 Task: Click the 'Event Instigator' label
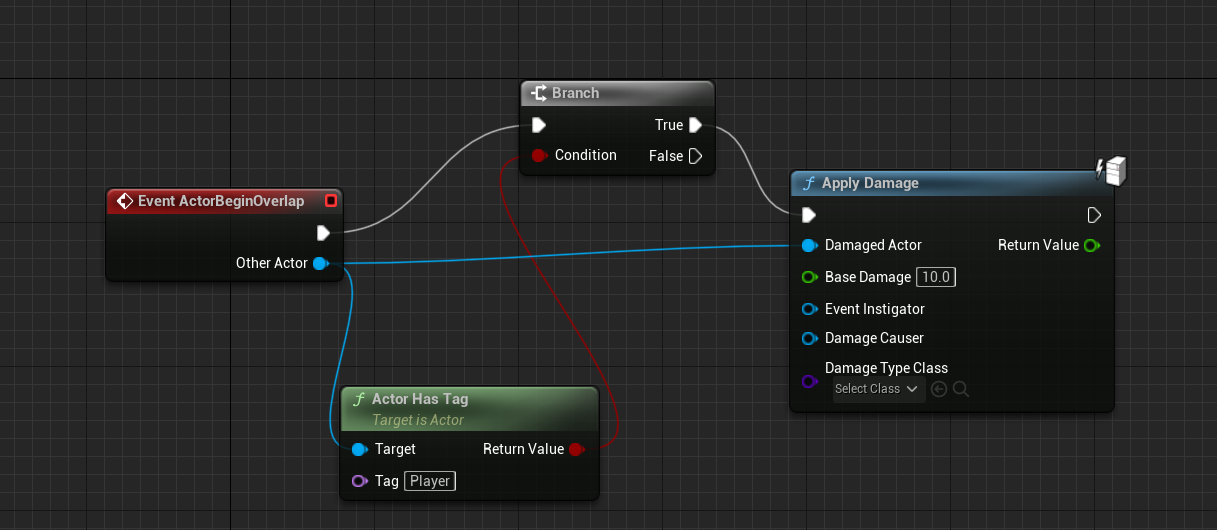point(875,309)
